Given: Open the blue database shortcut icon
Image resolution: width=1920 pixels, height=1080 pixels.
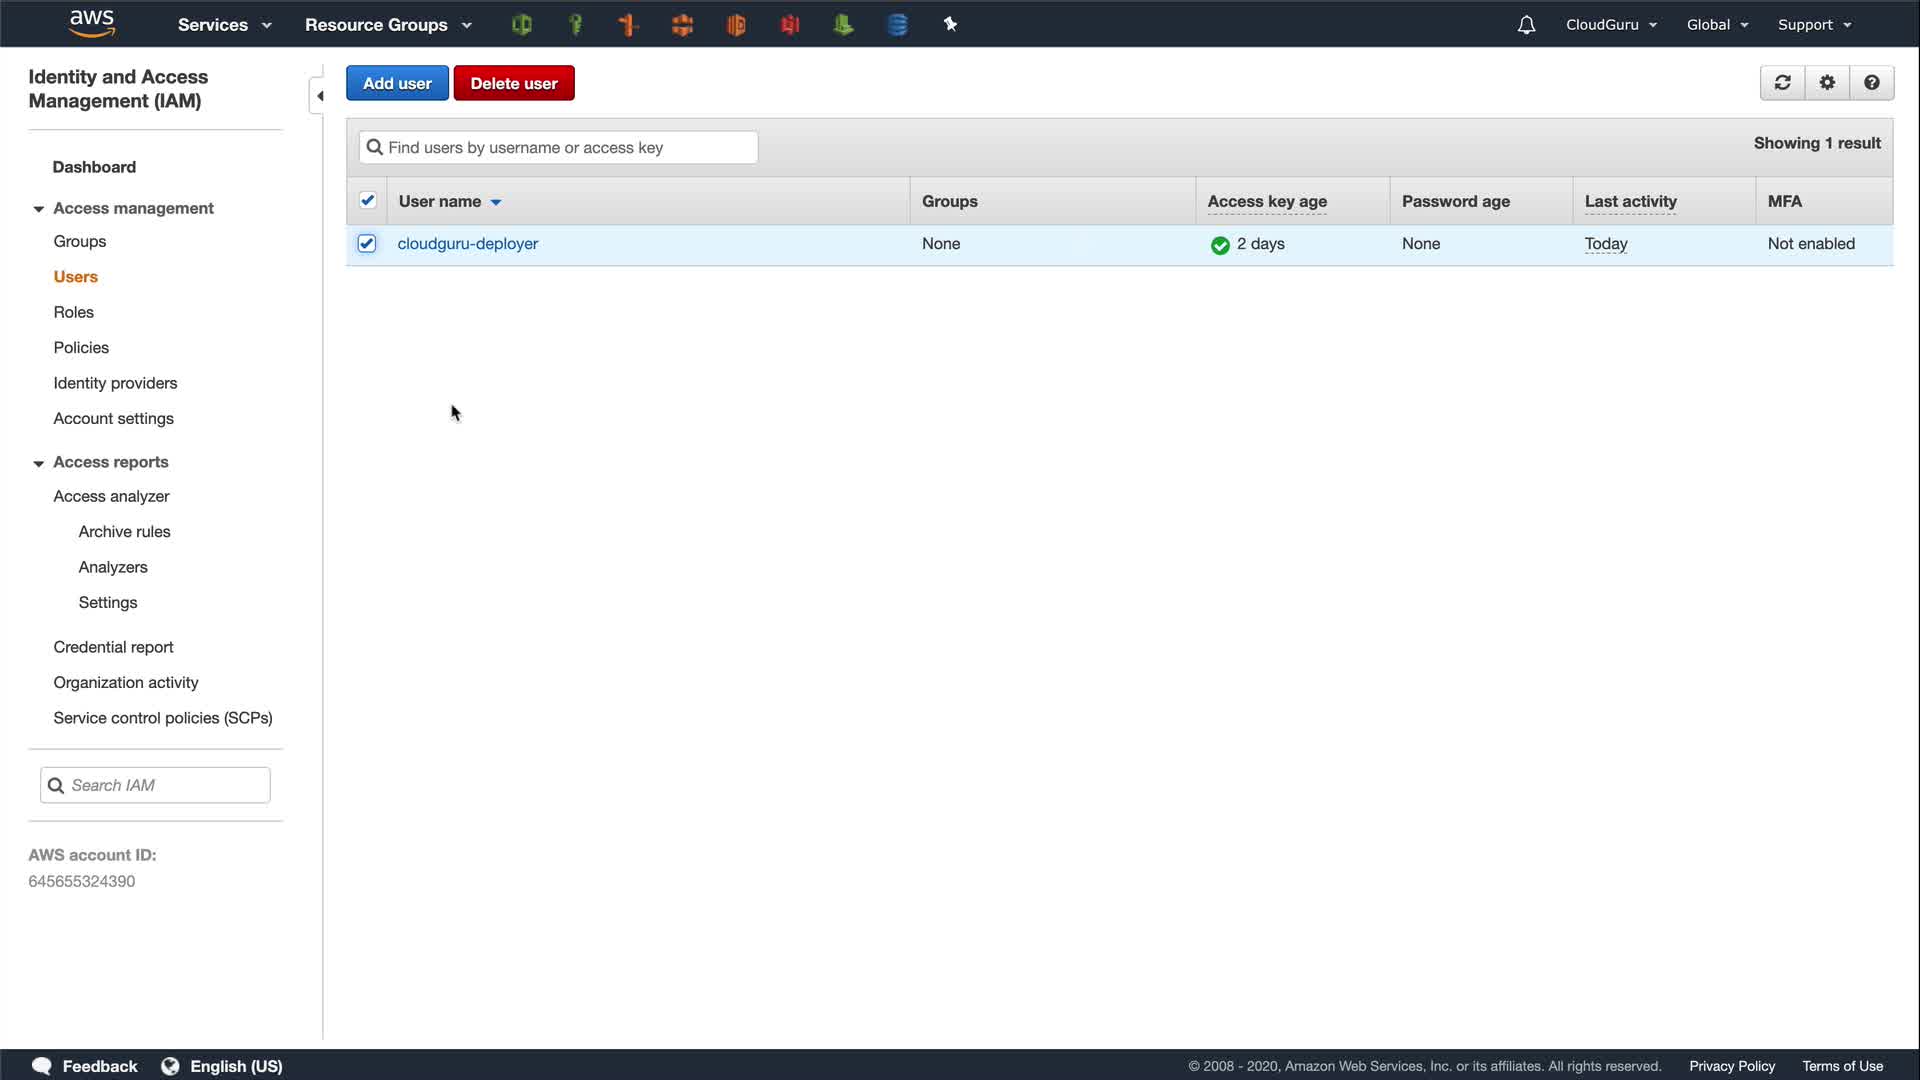Looking at the screenshot, I should point(897,25).
